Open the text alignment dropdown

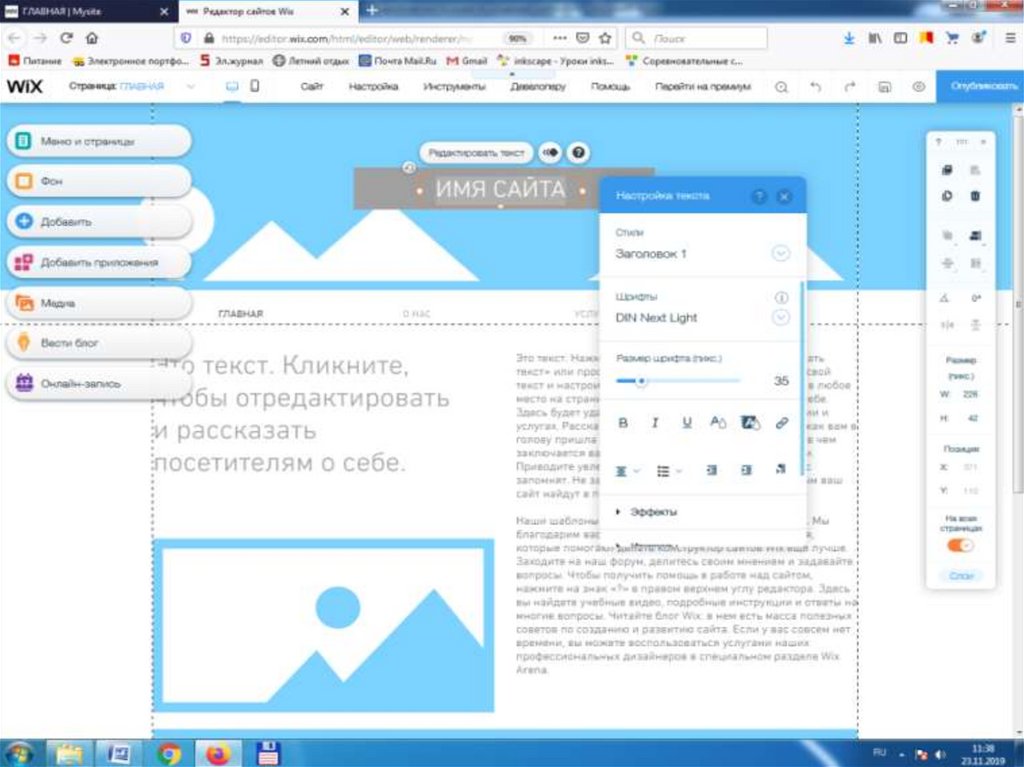click(627, 470)
